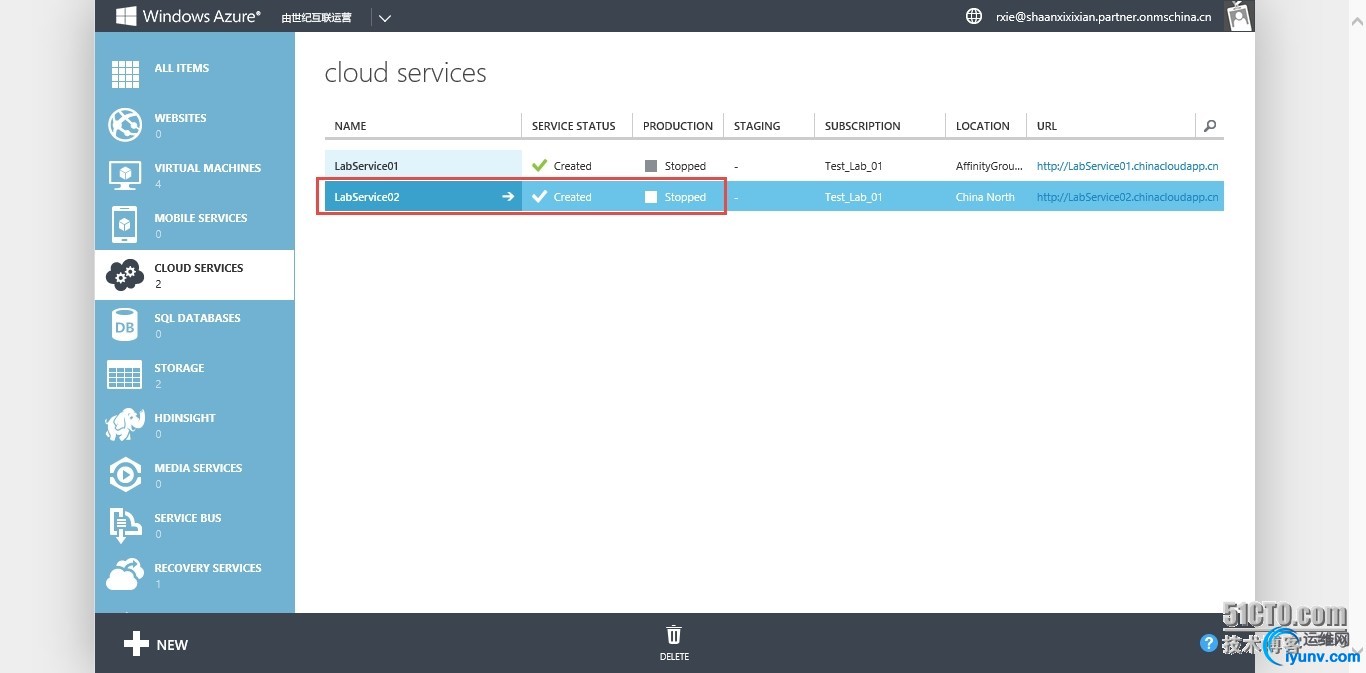The width and height of the screenshot is (1366, 673).
Task: Click the AffinityGroup location cell
Action: click(x=989, y=166)
